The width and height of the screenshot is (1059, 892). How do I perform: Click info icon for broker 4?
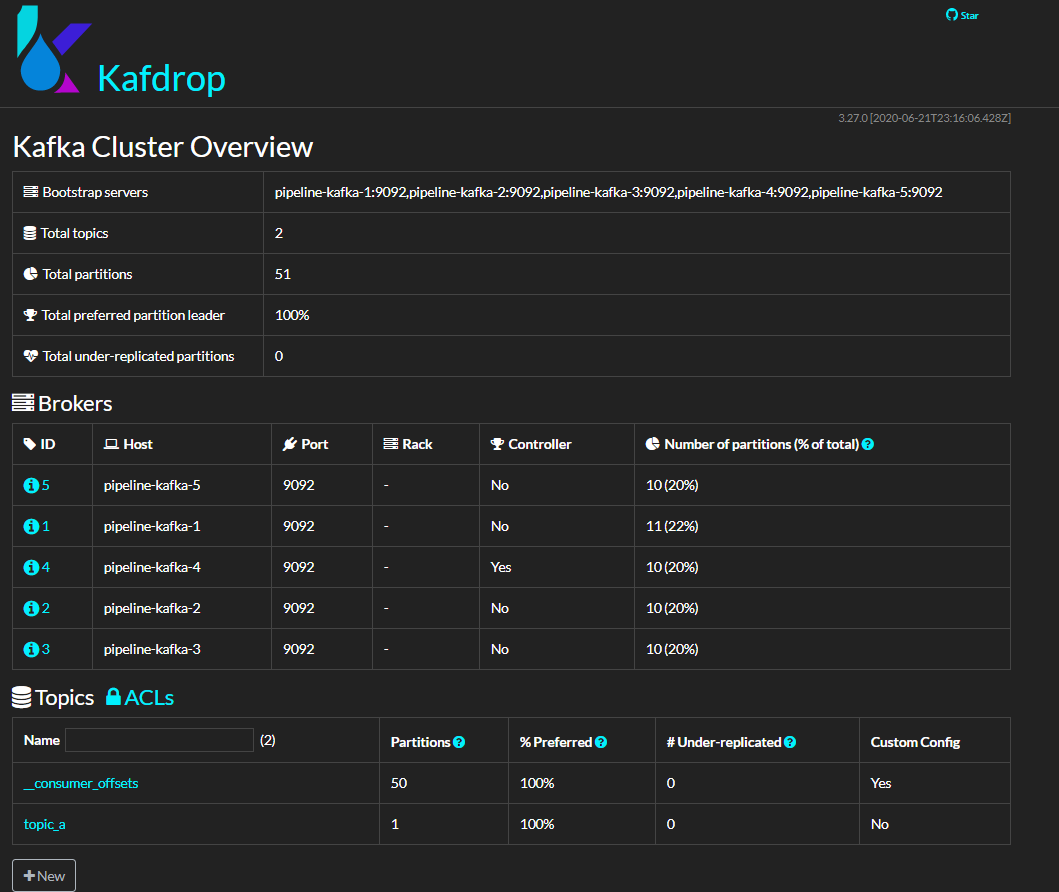tap(31, 568)
